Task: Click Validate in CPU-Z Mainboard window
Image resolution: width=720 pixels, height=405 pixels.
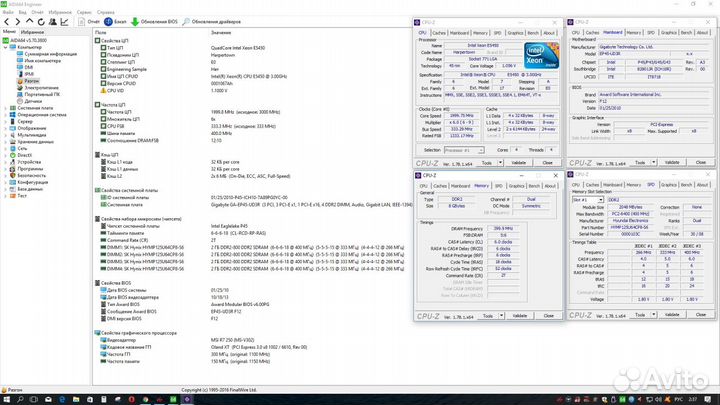Action: point(672,163)
